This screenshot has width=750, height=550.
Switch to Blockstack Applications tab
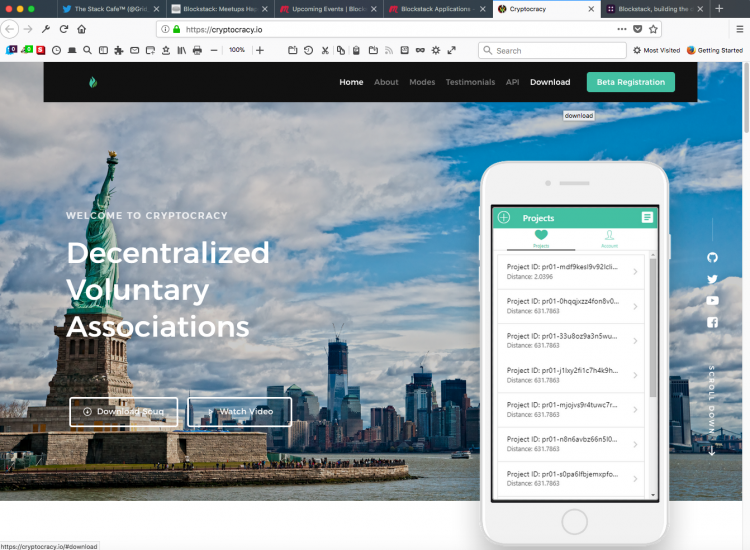click(x=438, y=9)
